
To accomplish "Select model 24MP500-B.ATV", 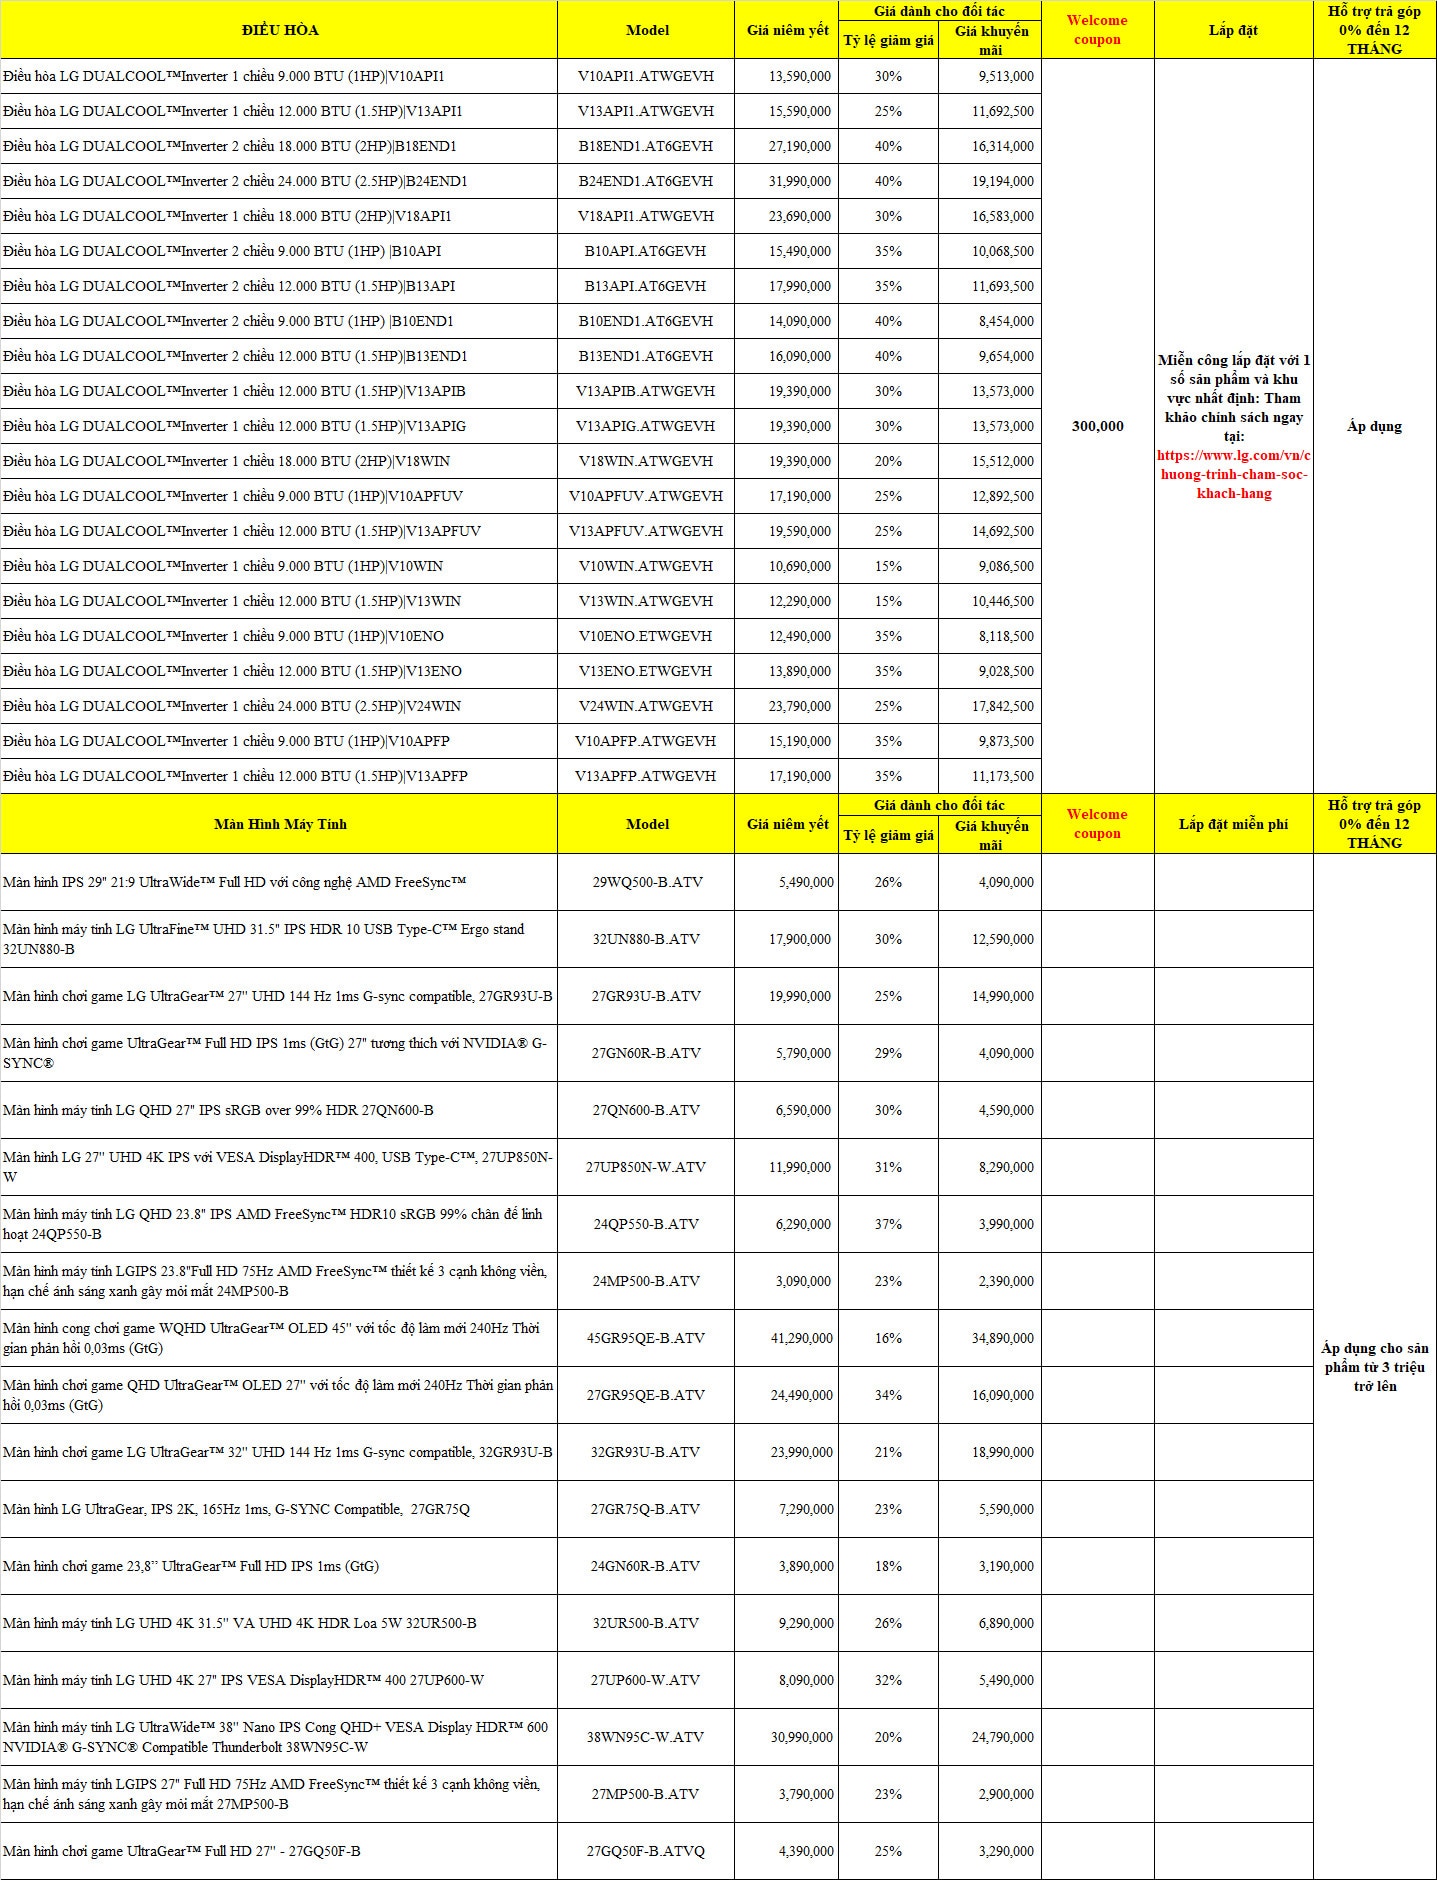I will [x=646, y=1281].
